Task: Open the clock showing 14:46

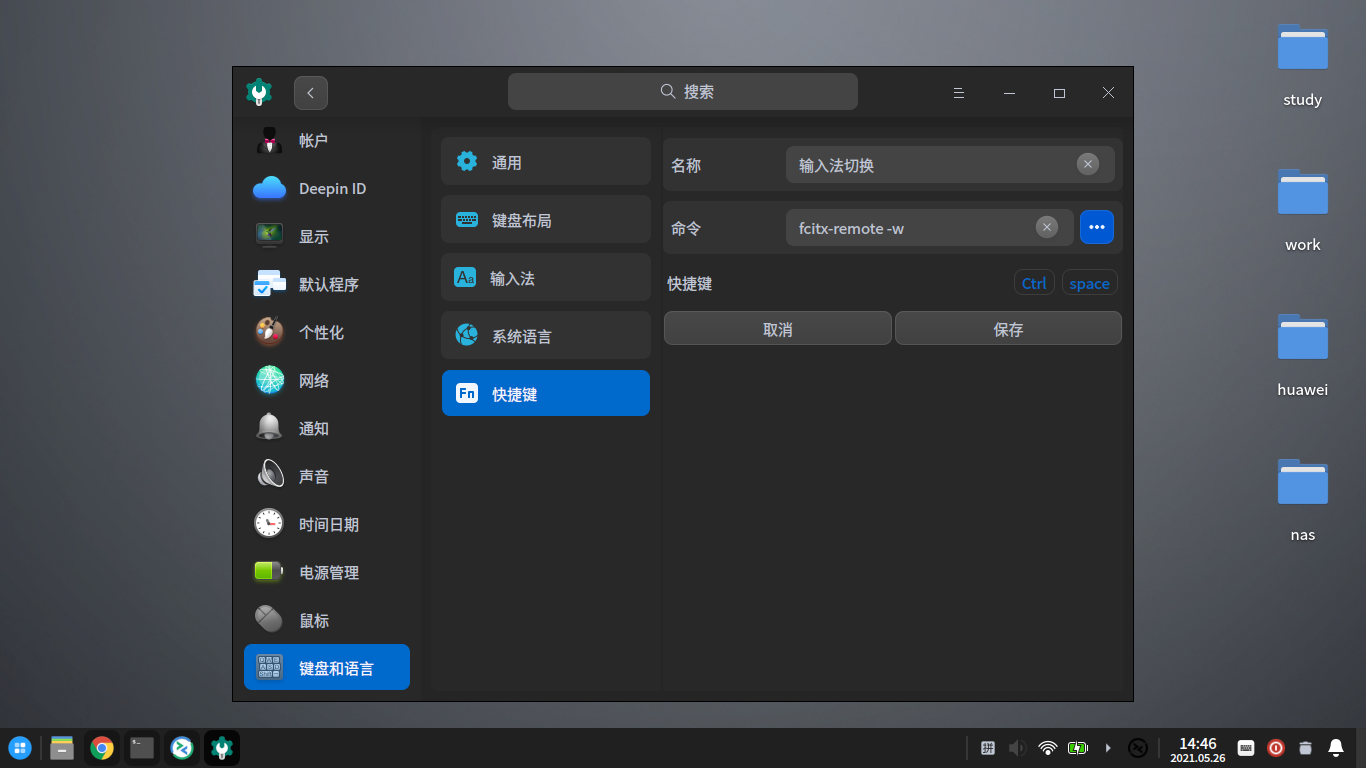Action: [1198, 749]
